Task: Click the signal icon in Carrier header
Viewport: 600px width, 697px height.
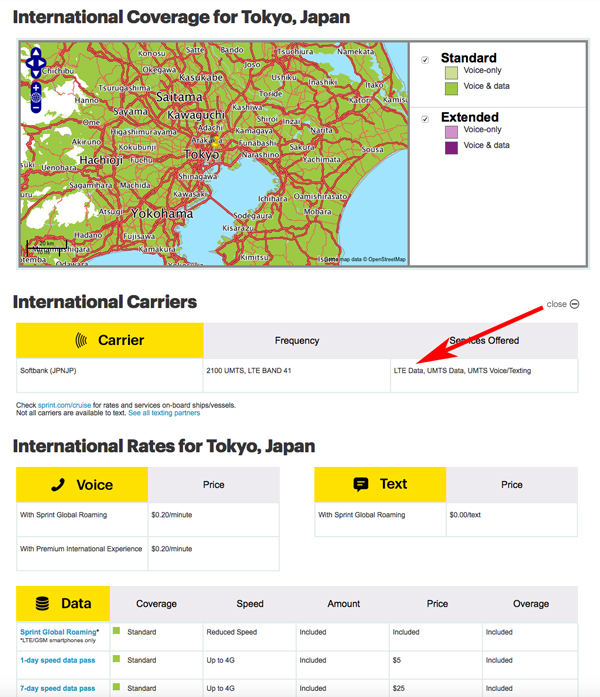Action: 81,340
